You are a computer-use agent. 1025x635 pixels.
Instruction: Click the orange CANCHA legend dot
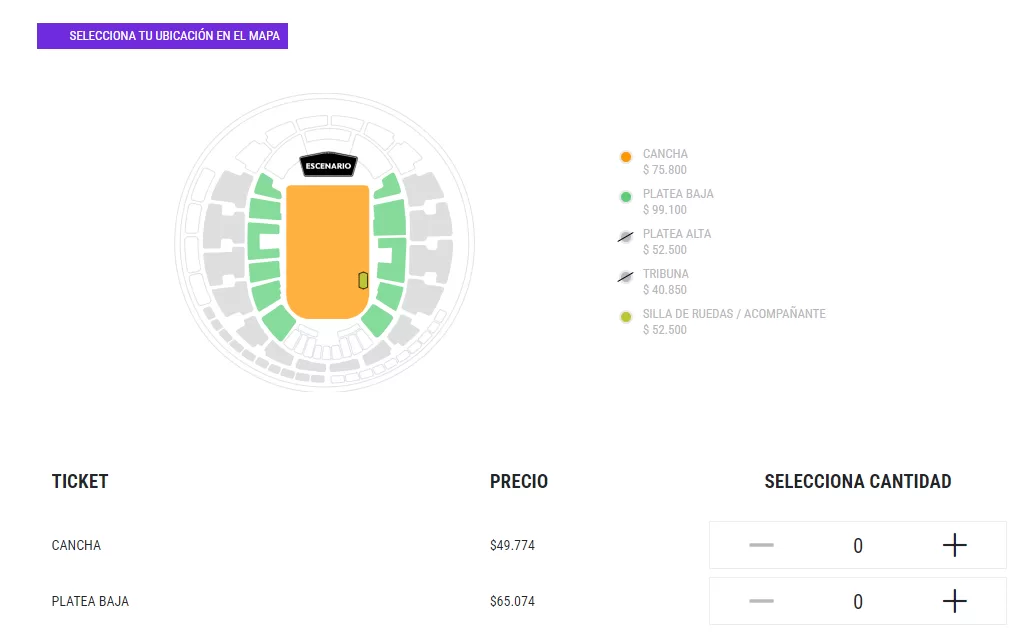click(626, 157)
